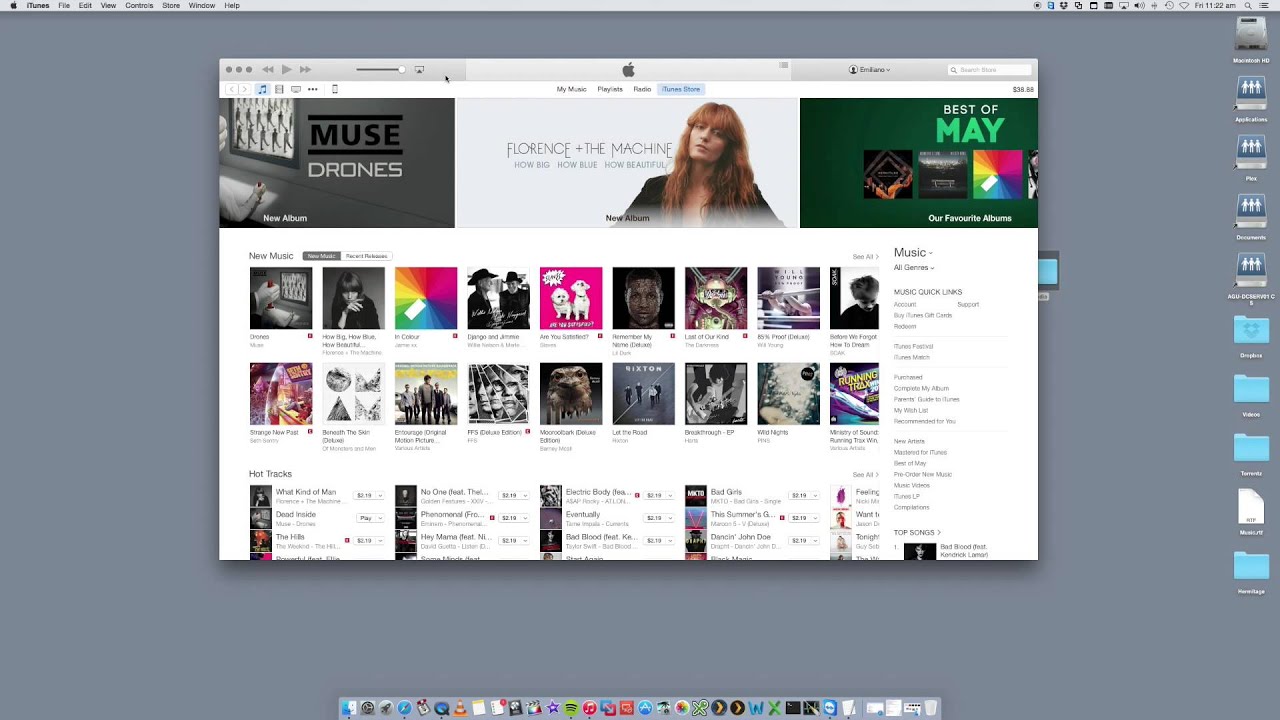
Task: Open the iPhone device icon
Action: pos(335,89)
